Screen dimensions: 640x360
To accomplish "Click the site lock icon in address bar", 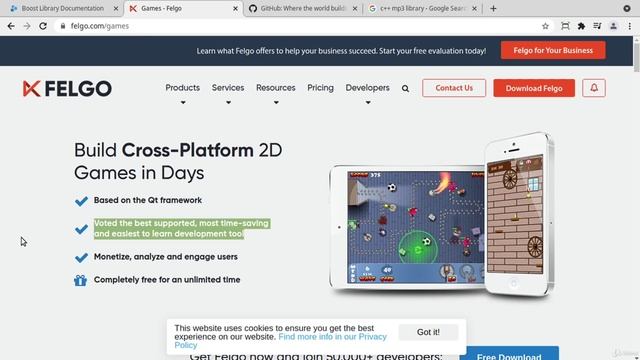I will click(62, 26).
